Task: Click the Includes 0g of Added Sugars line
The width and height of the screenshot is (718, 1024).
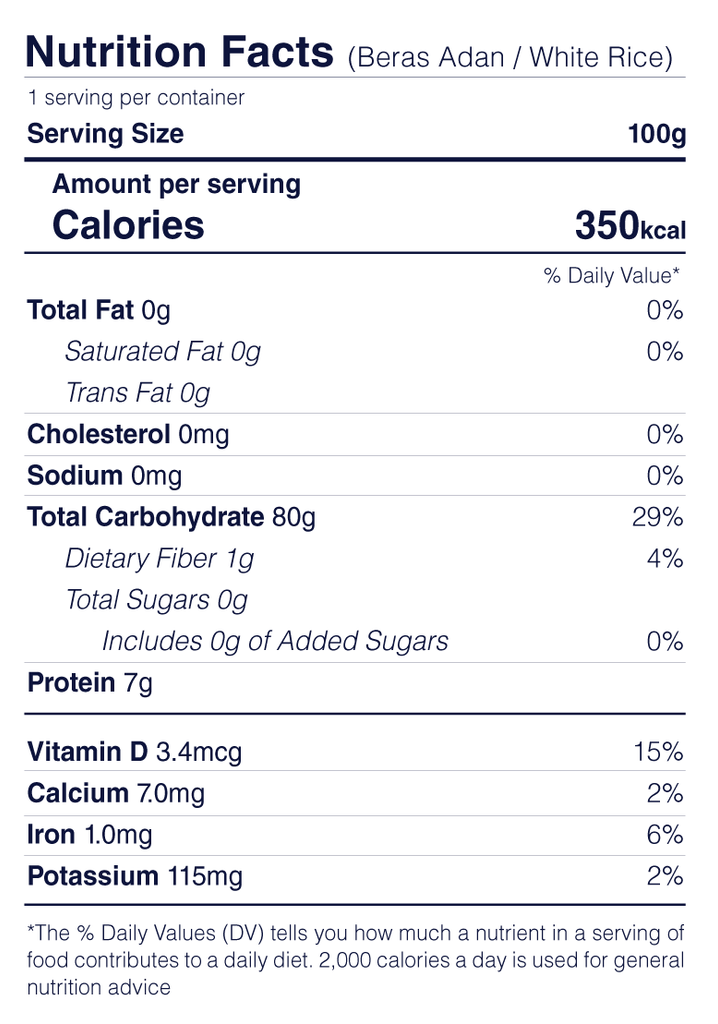Action: point(275,641)
